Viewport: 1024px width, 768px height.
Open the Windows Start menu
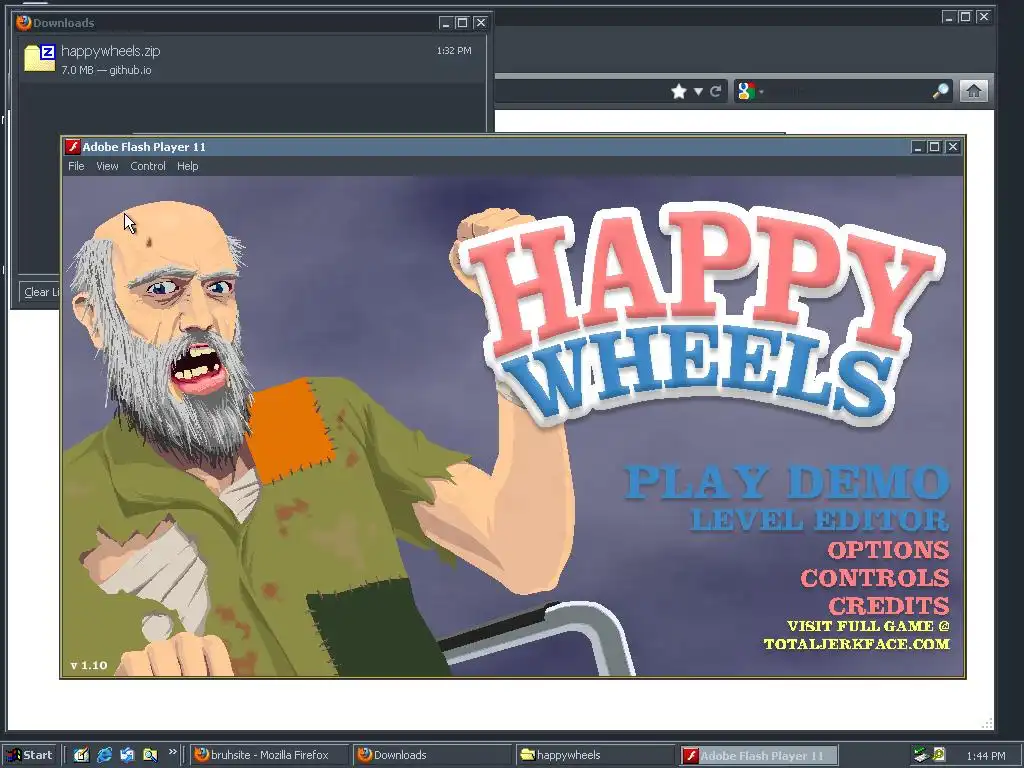click(29, 755)
